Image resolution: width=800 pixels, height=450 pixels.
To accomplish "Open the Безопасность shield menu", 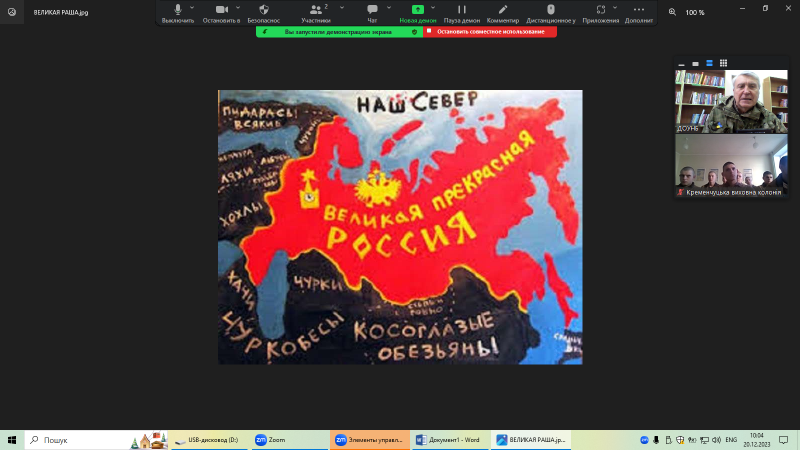I will point(263,13).
